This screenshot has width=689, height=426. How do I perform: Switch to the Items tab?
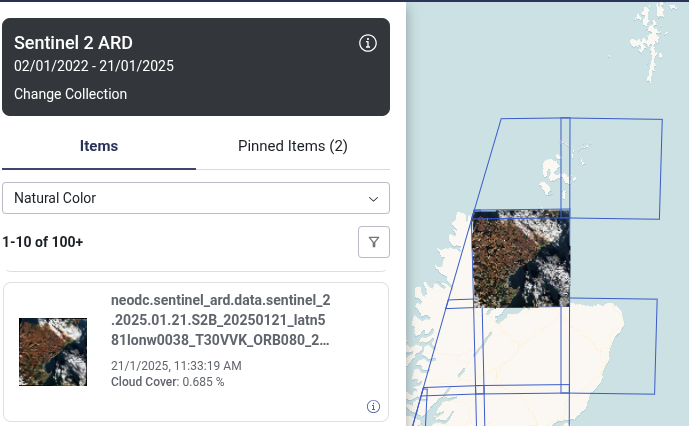[99, 146]
